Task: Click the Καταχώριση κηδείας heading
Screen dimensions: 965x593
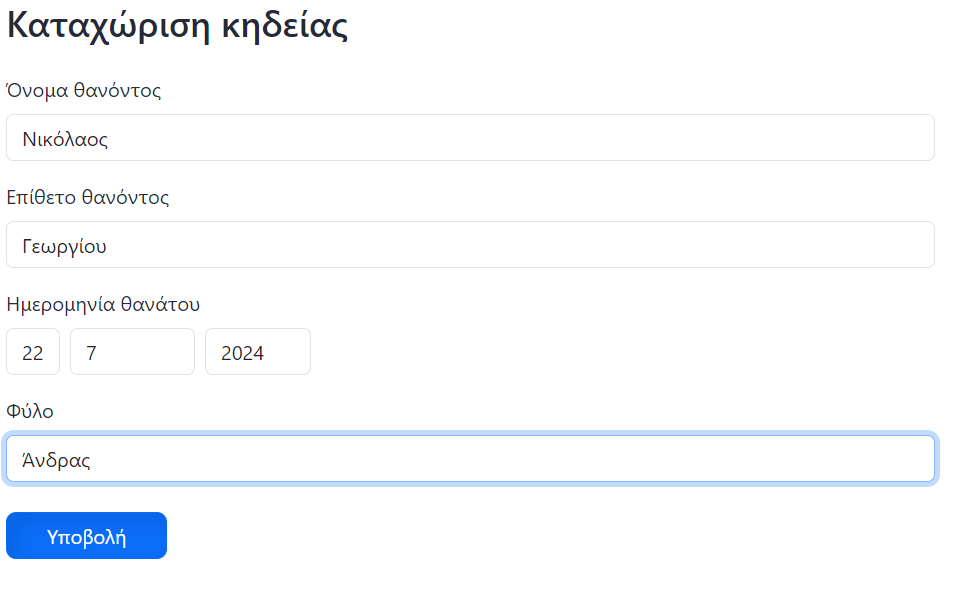Action: point(177,26)
